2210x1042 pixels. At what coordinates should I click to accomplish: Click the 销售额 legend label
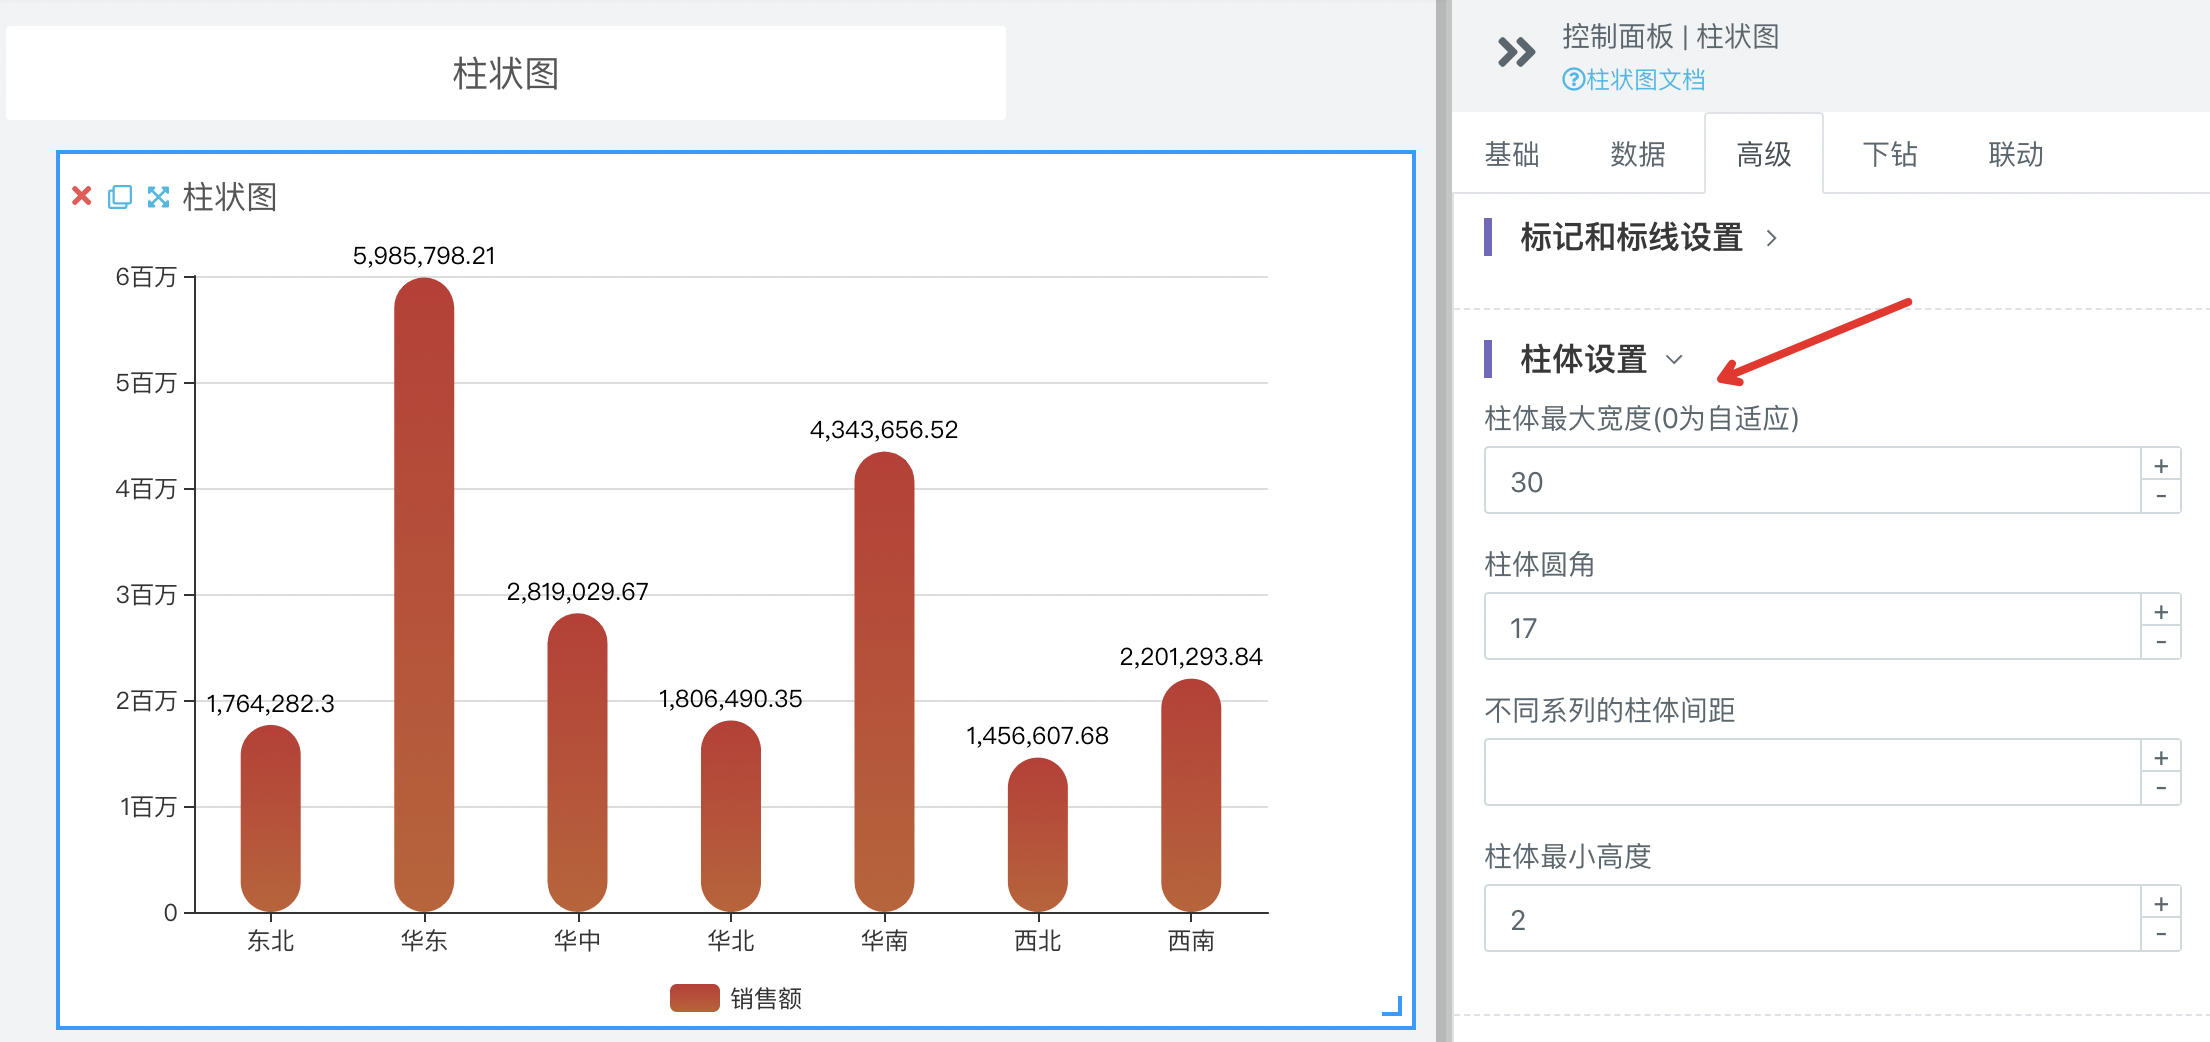(x=766, y=998)
